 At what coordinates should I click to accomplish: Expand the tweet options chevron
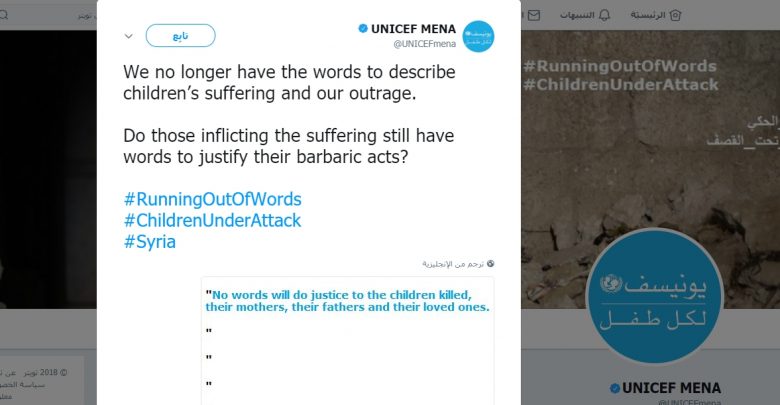(x=128, y=36)
